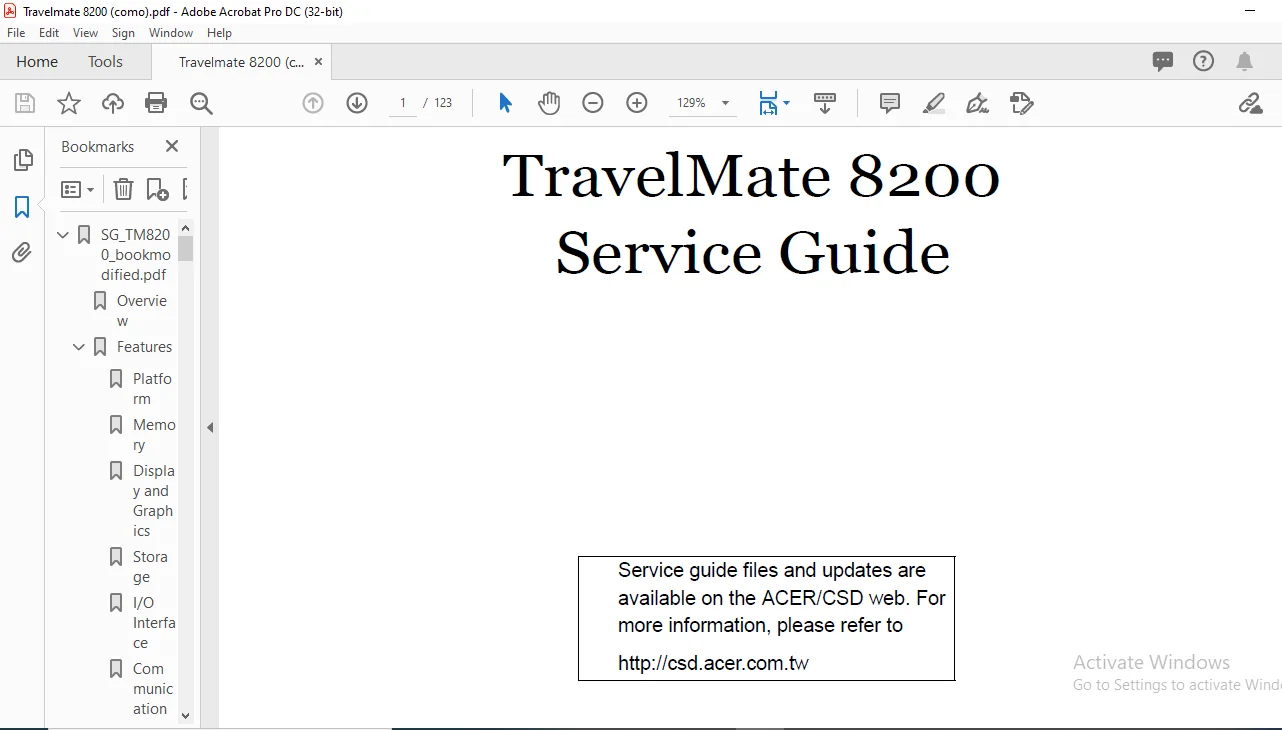Viewport: 1282px width, 730px height.
Task: Click the Save file icon
Action: click(x=25, y=103)
